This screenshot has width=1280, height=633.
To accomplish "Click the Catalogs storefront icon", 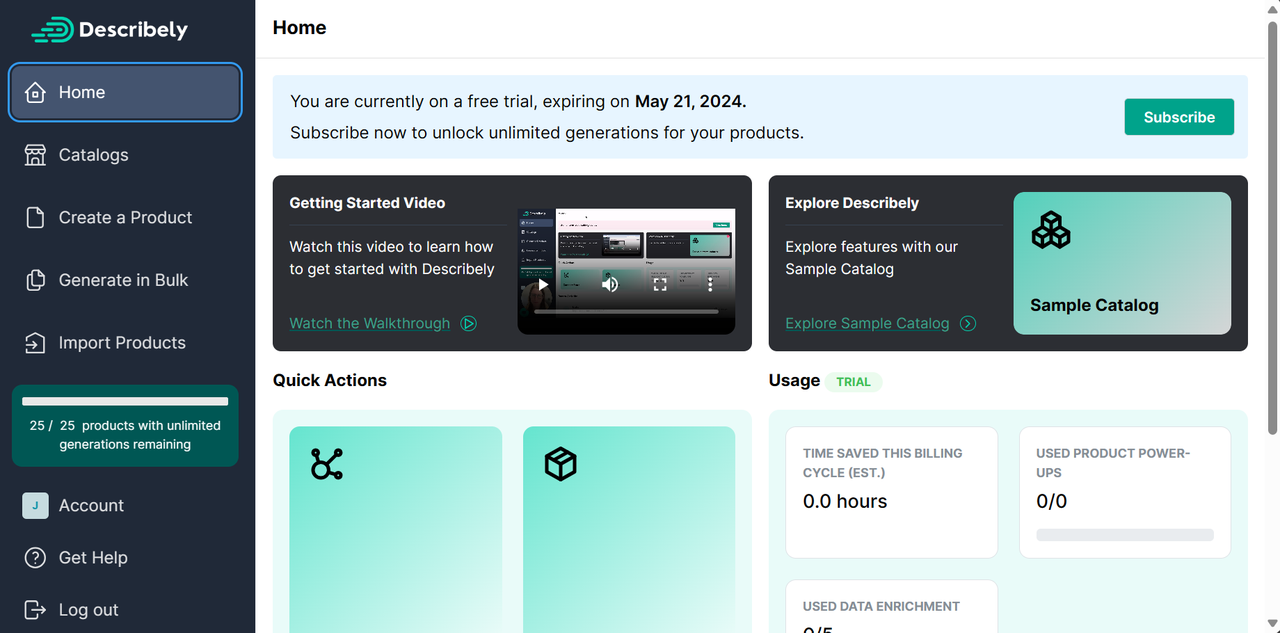I will [x=35, y=155].
